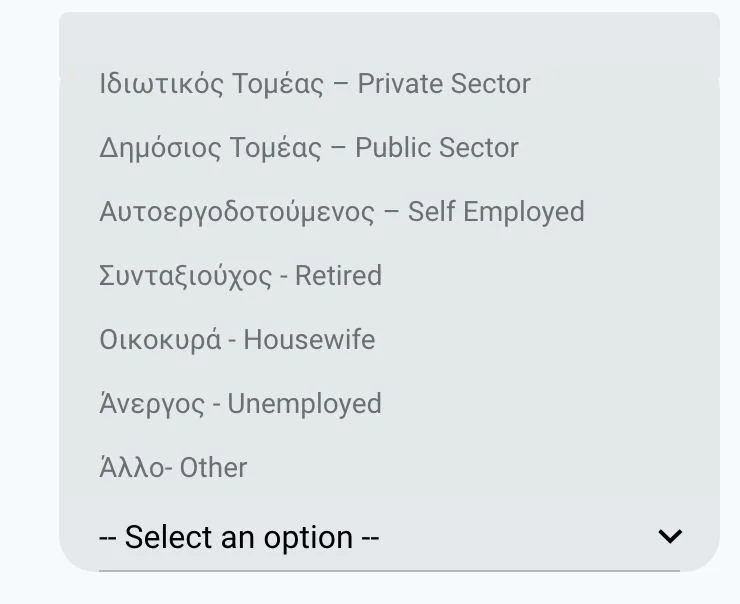The image size is (740, 604).
Task: Choose the 'Οικοκυρά - Housewife' entry
Action: (237, 340)
